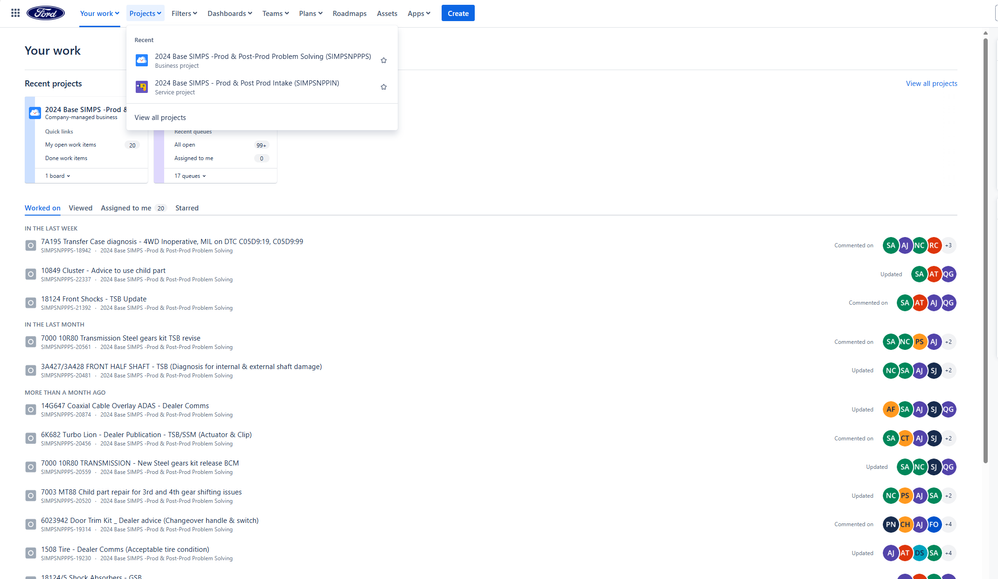Expand the Teams menu

coord(276,13)
